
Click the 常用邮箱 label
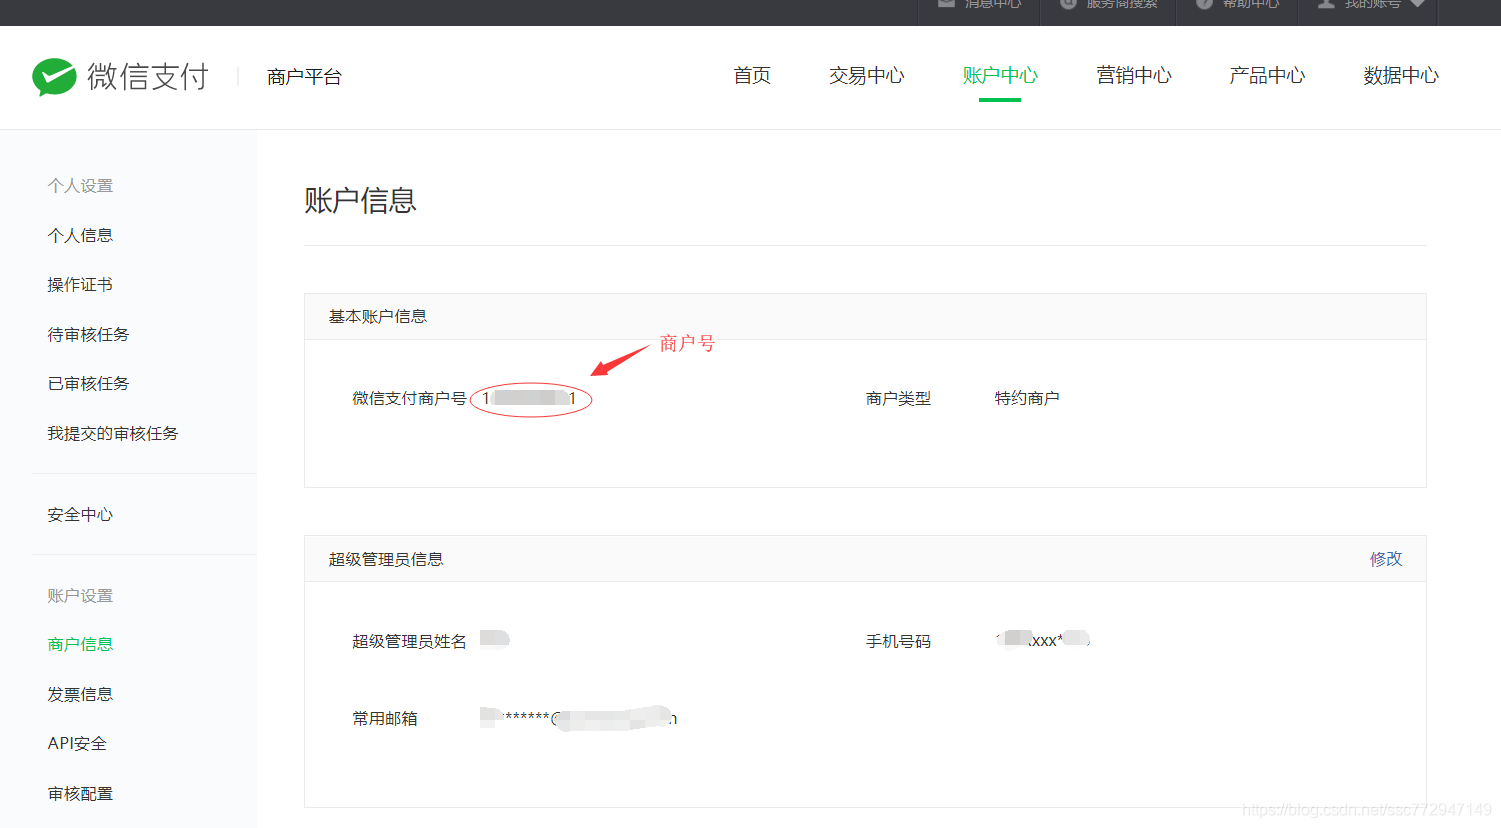click(385, 718)
